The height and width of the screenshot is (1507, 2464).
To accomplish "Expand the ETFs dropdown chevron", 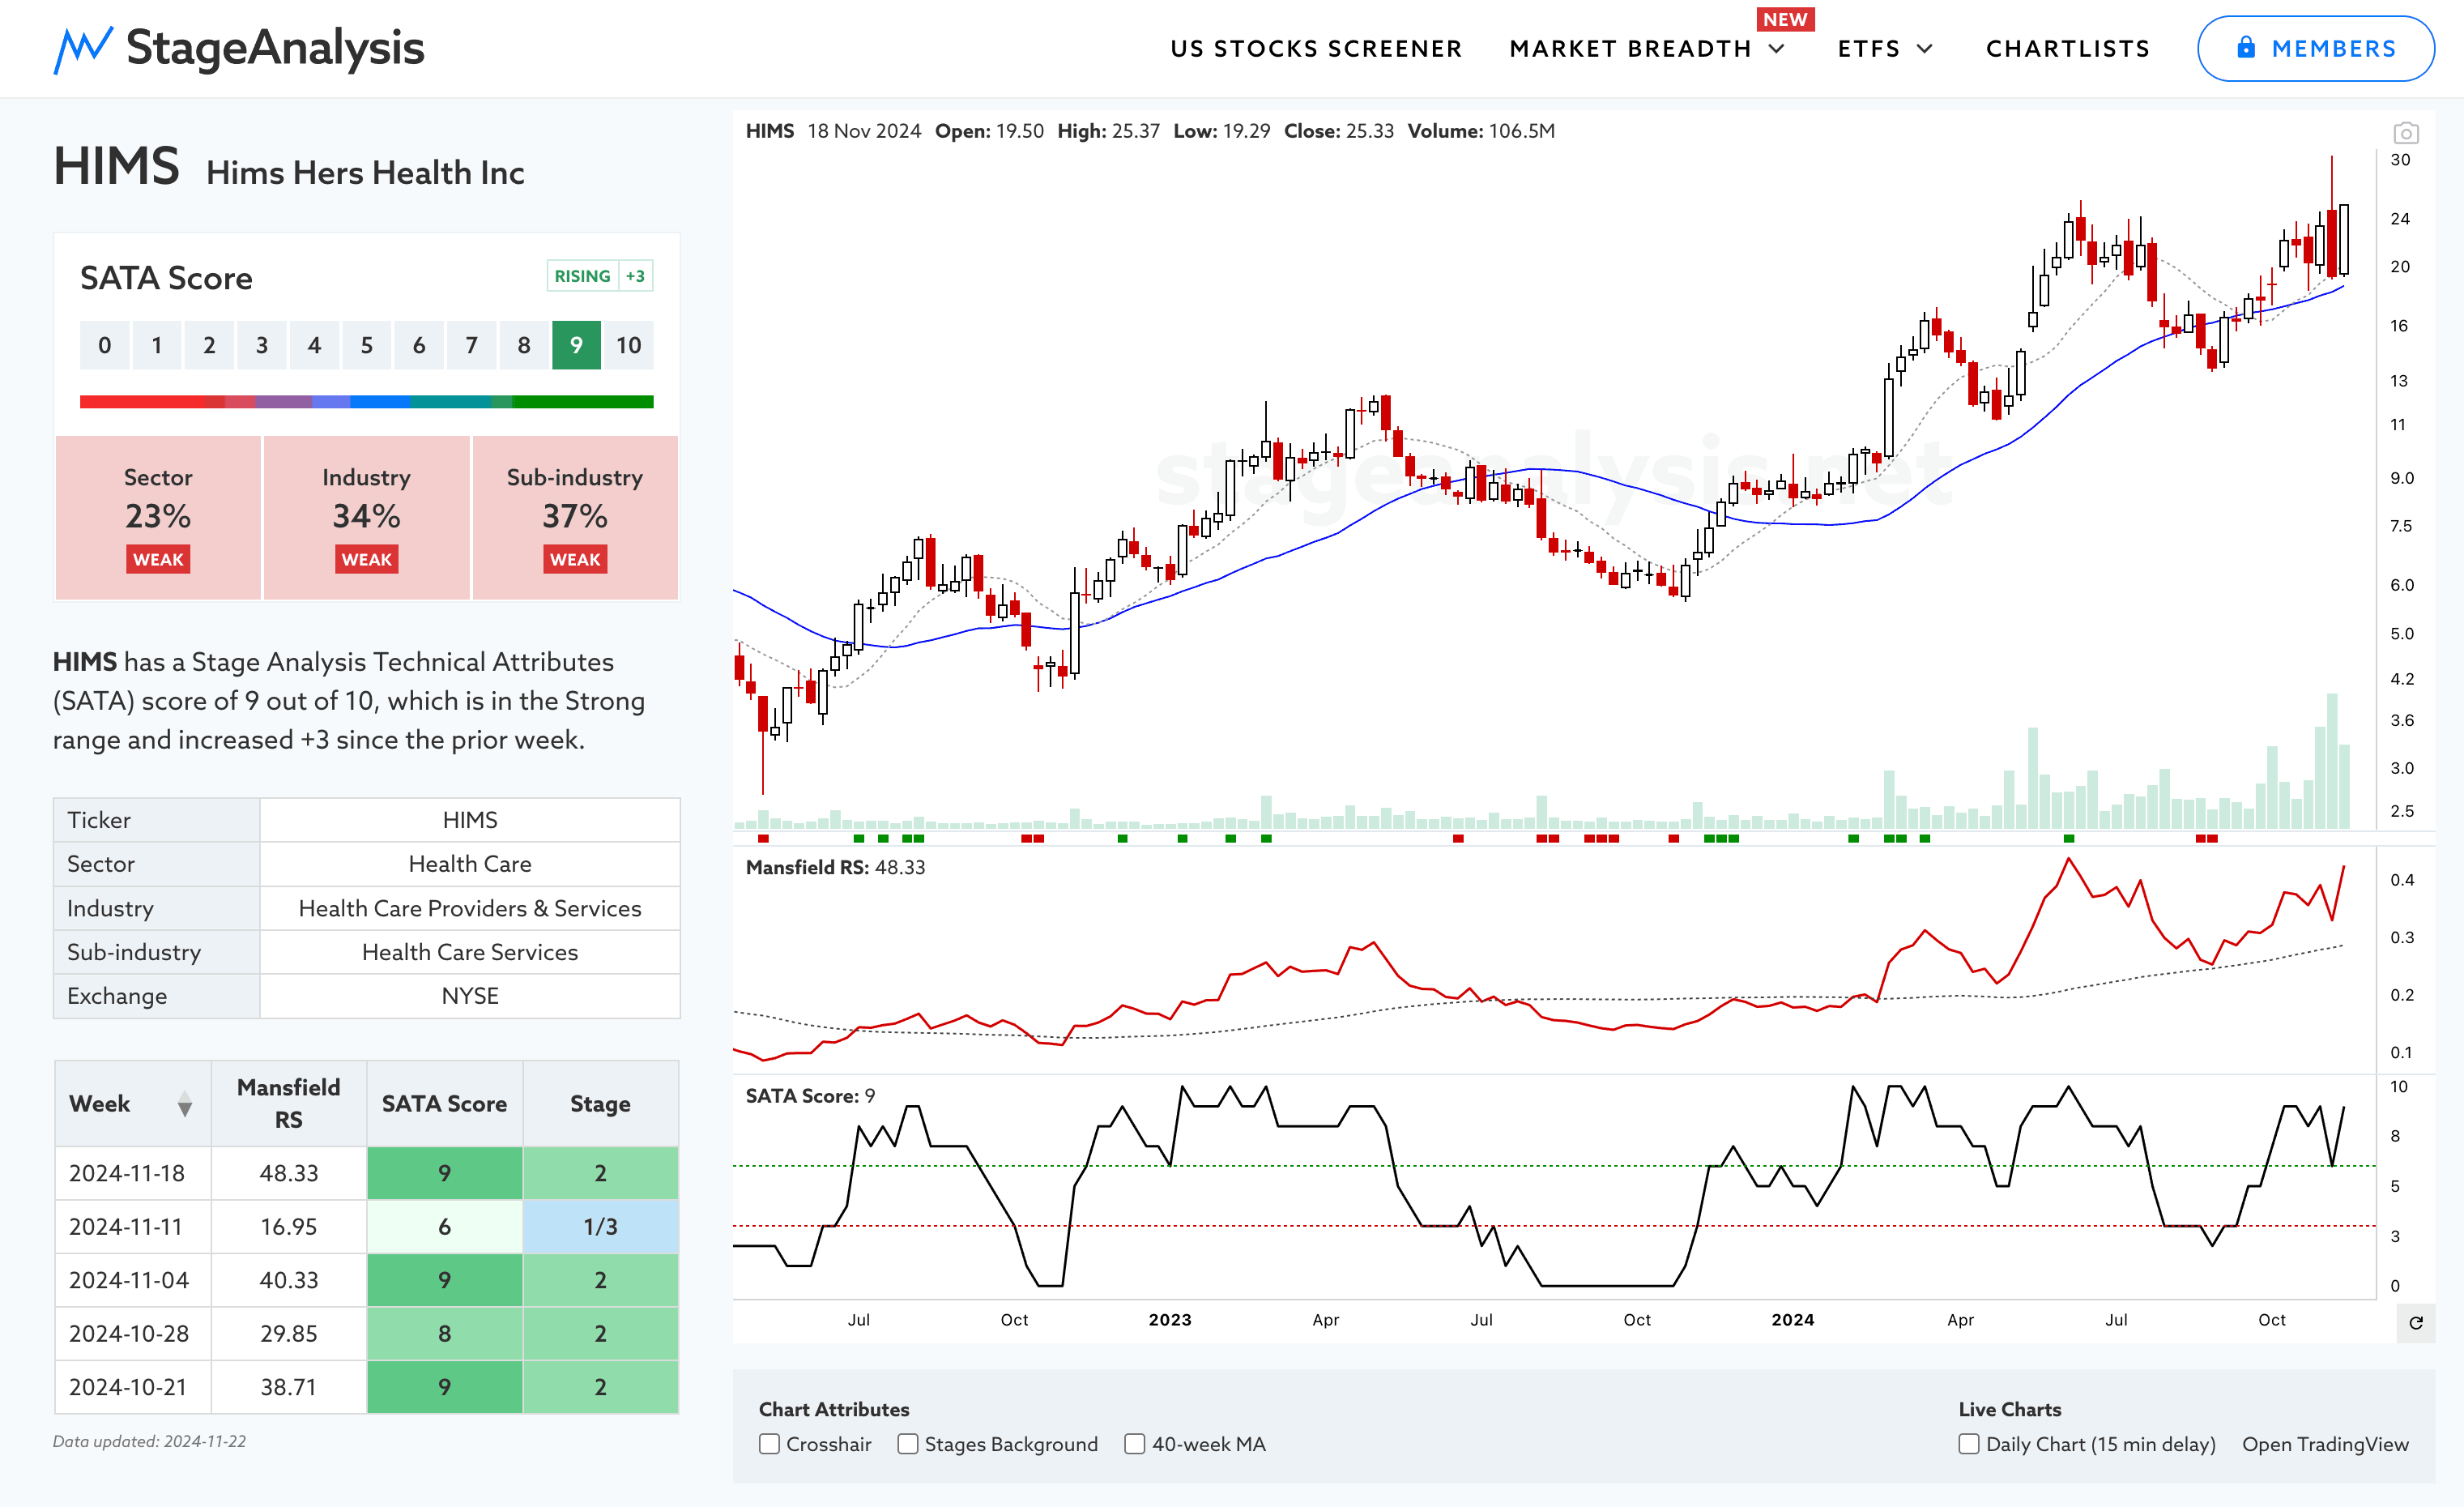I will point(1924,49).
